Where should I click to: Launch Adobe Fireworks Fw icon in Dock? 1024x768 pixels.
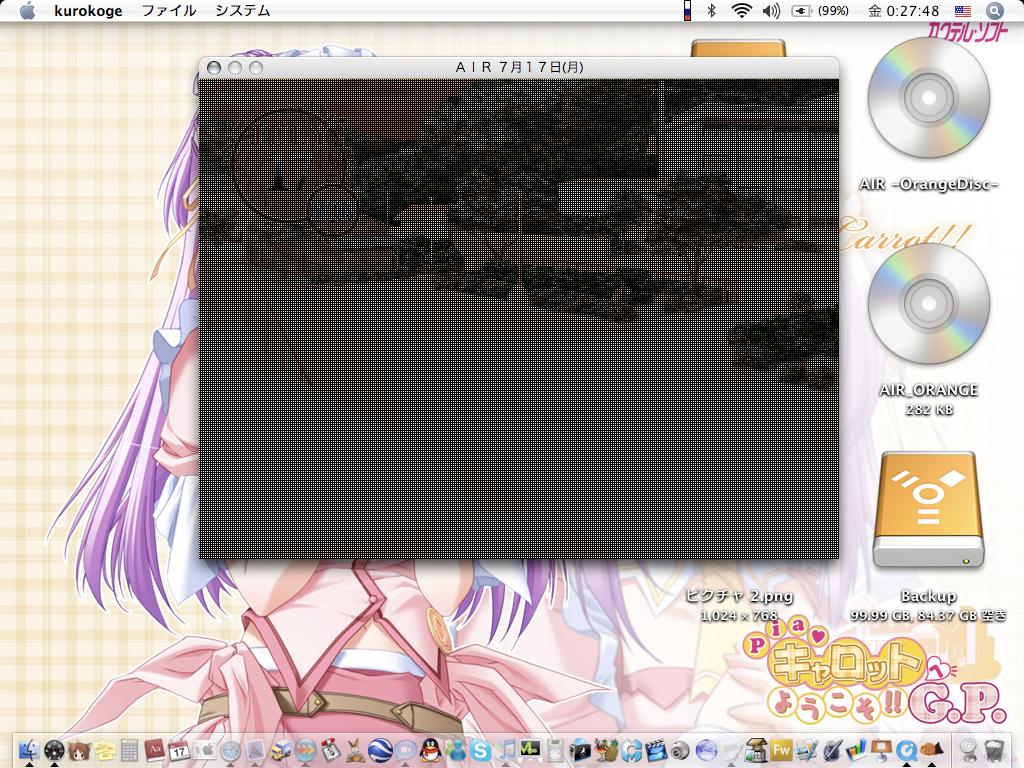tap(781, 750)
